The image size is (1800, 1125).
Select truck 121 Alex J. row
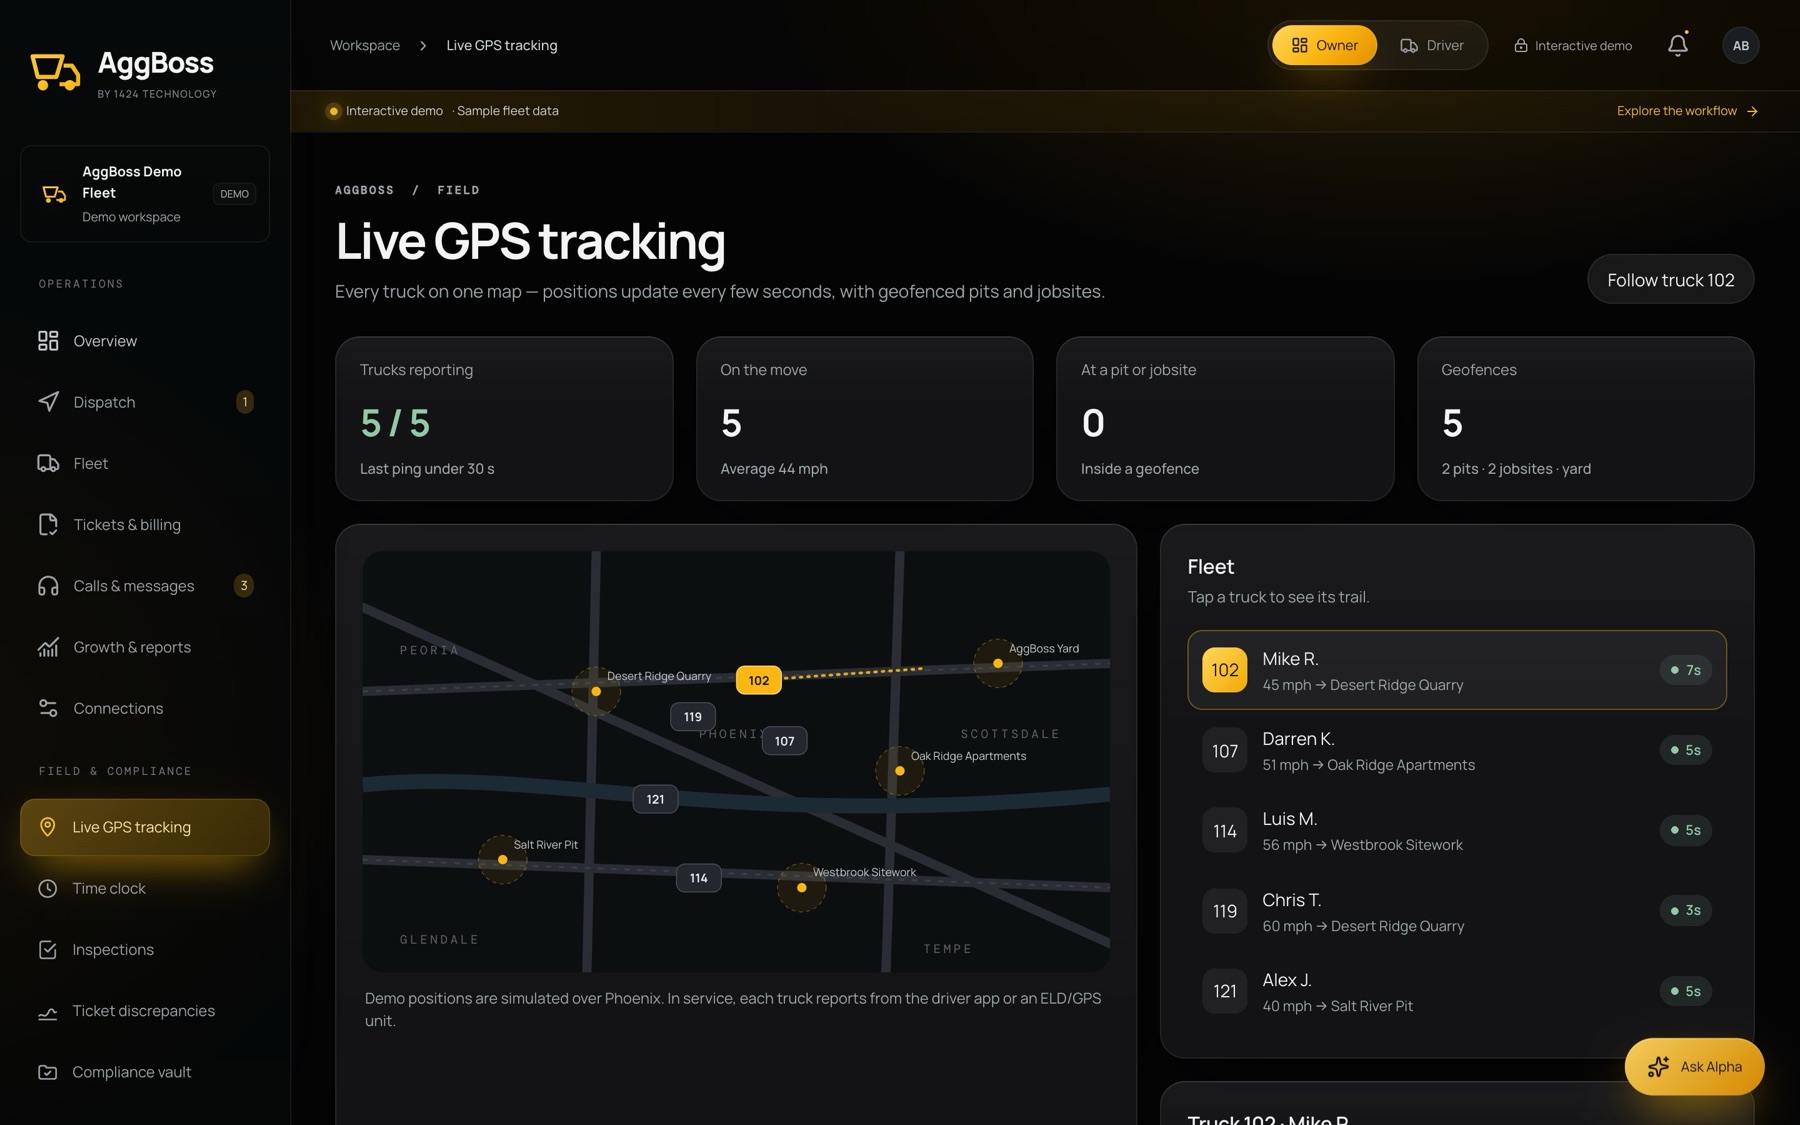[x=1456, y=991]
